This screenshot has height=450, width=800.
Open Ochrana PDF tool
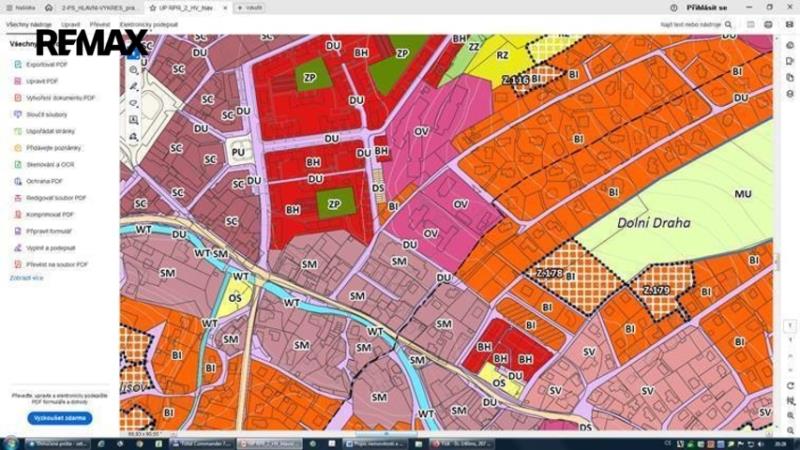[x=44, y=181]
